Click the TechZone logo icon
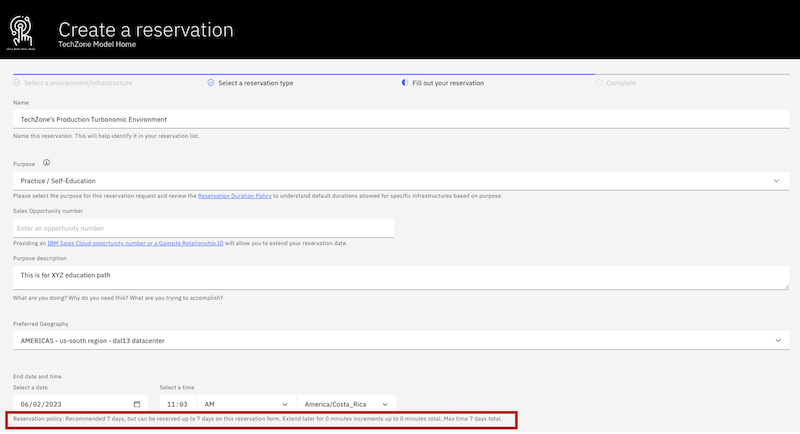 pyautogui.click(x=21, y=33)
